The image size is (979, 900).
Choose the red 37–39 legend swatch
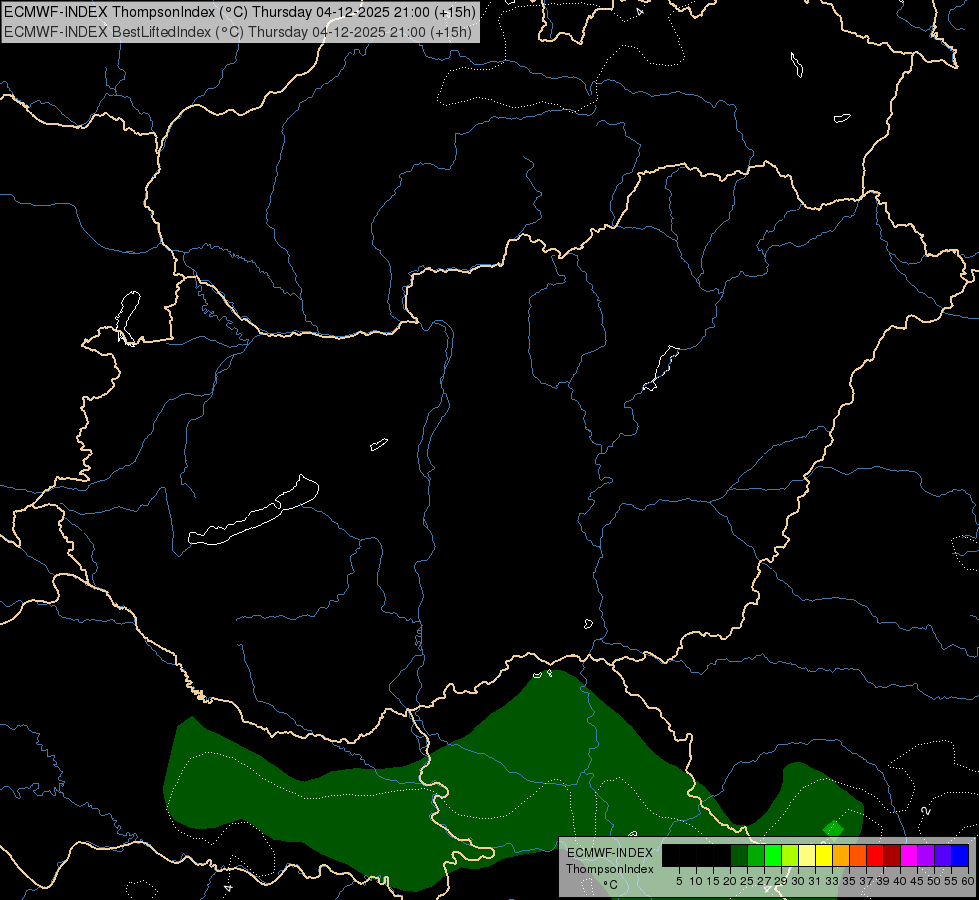click(875, 855)
